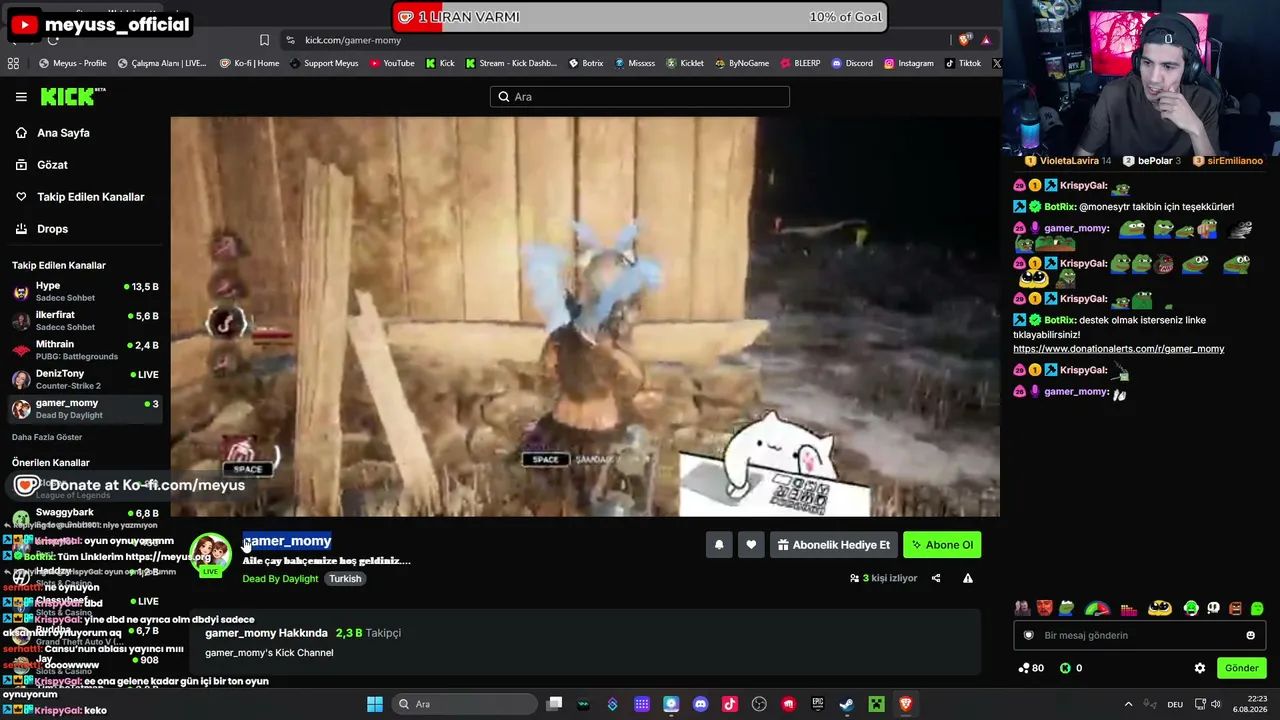Open the Swaggybark recommended channel
The image size is (1280, 720).
point(85,517)
